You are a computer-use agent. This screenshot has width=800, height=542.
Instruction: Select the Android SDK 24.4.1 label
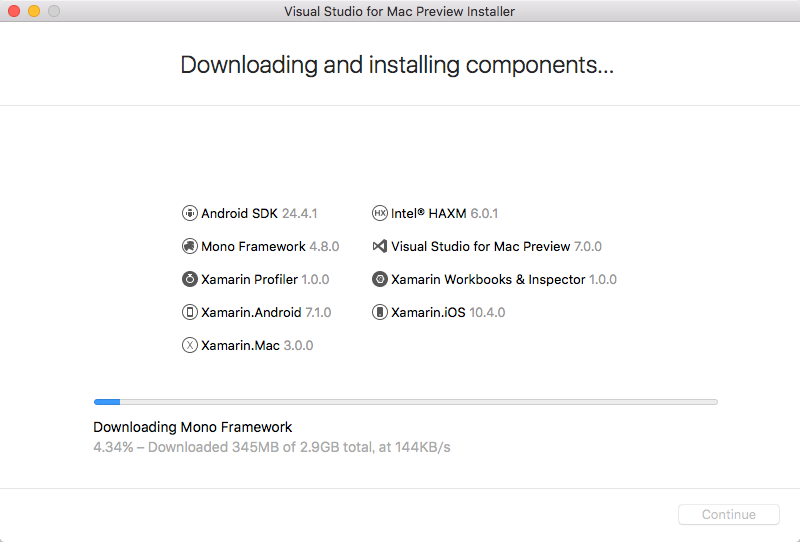259,213
